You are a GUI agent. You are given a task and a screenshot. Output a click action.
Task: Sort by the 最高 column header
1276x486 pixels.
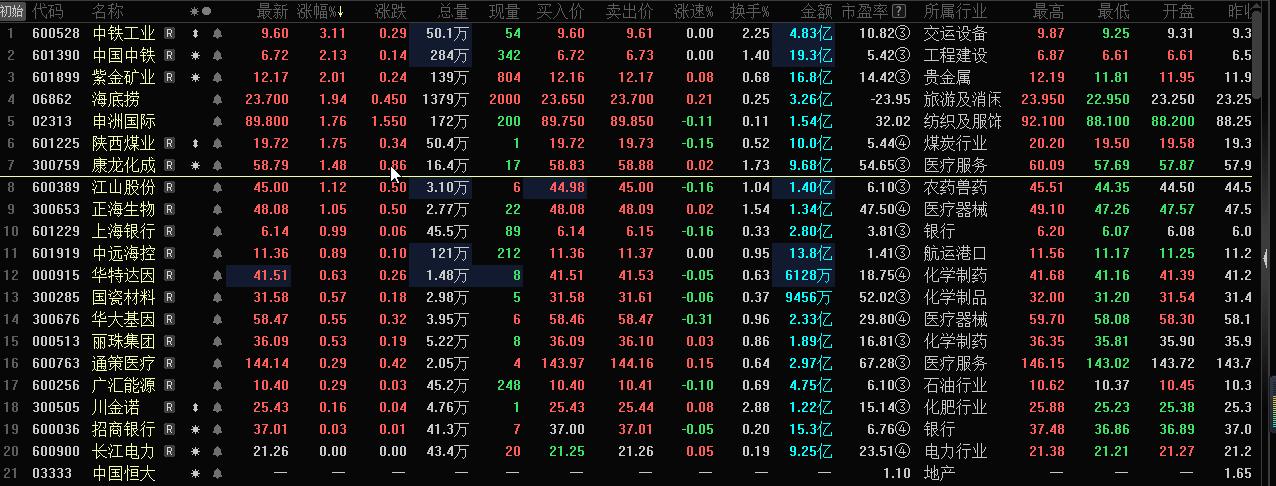pos(1048,12)
